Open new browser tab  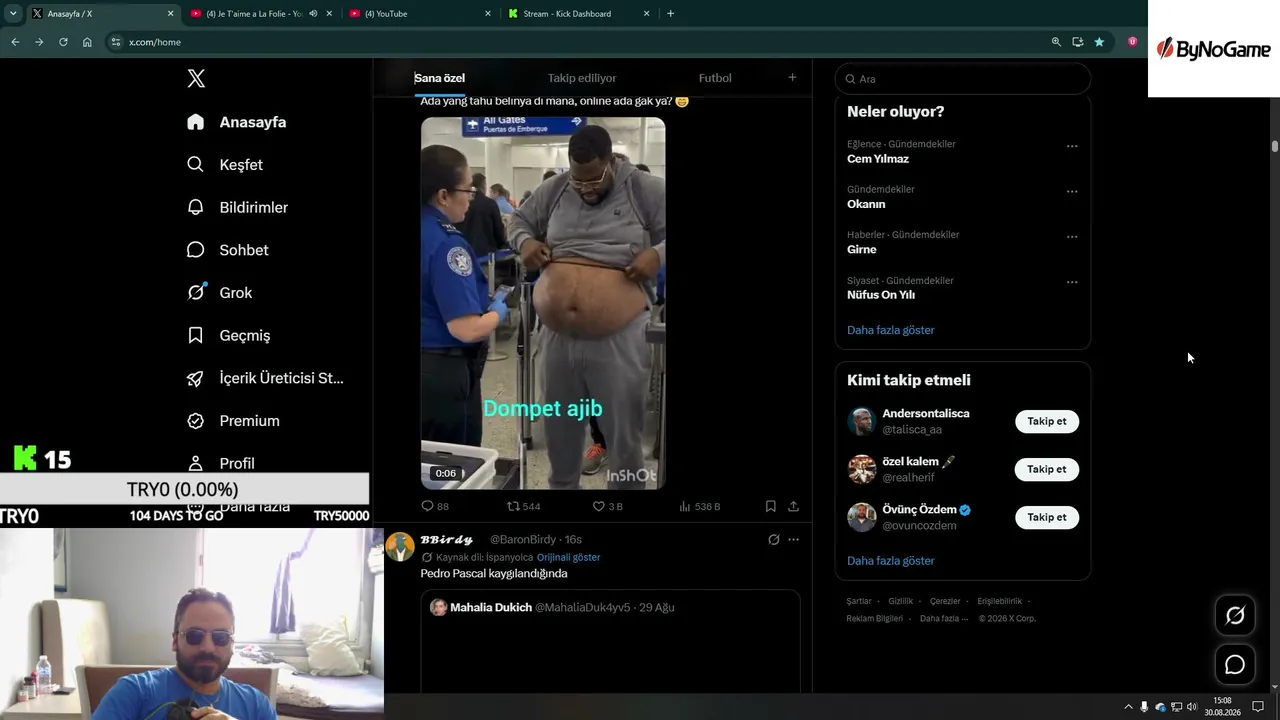(670, 14)
